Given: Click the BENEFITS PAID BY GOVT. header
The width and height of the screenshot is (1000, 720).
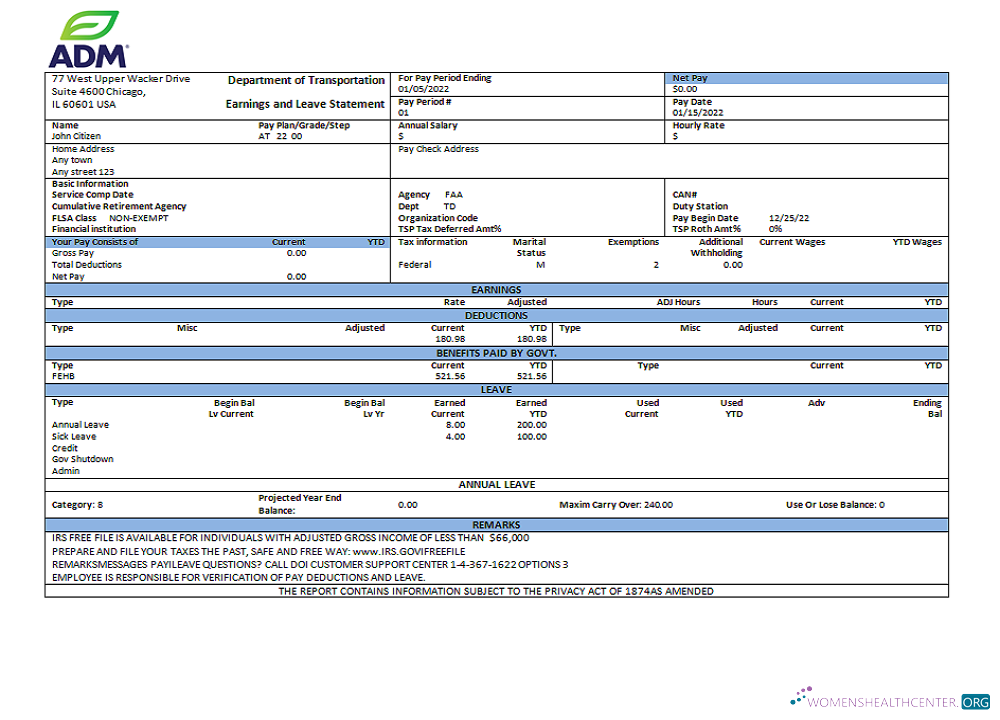Looking at the screenshot, I should click(496, 354).
